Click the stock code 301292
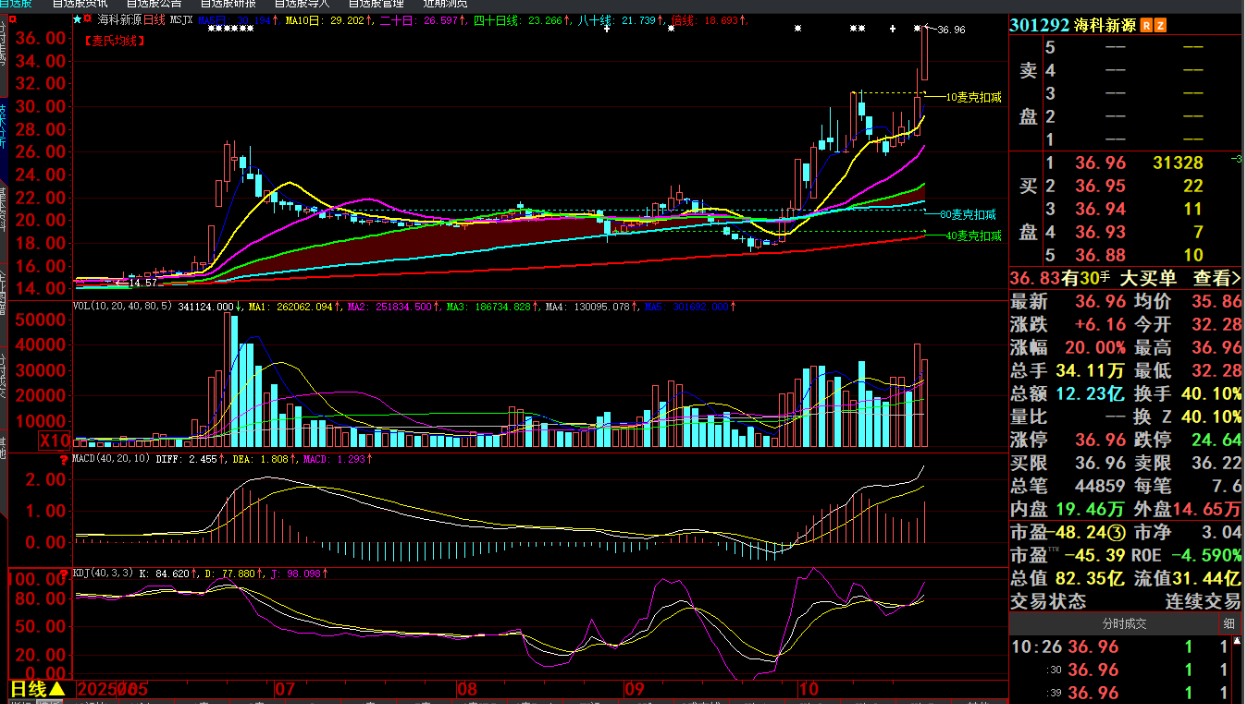 [x=1039, y=25]
